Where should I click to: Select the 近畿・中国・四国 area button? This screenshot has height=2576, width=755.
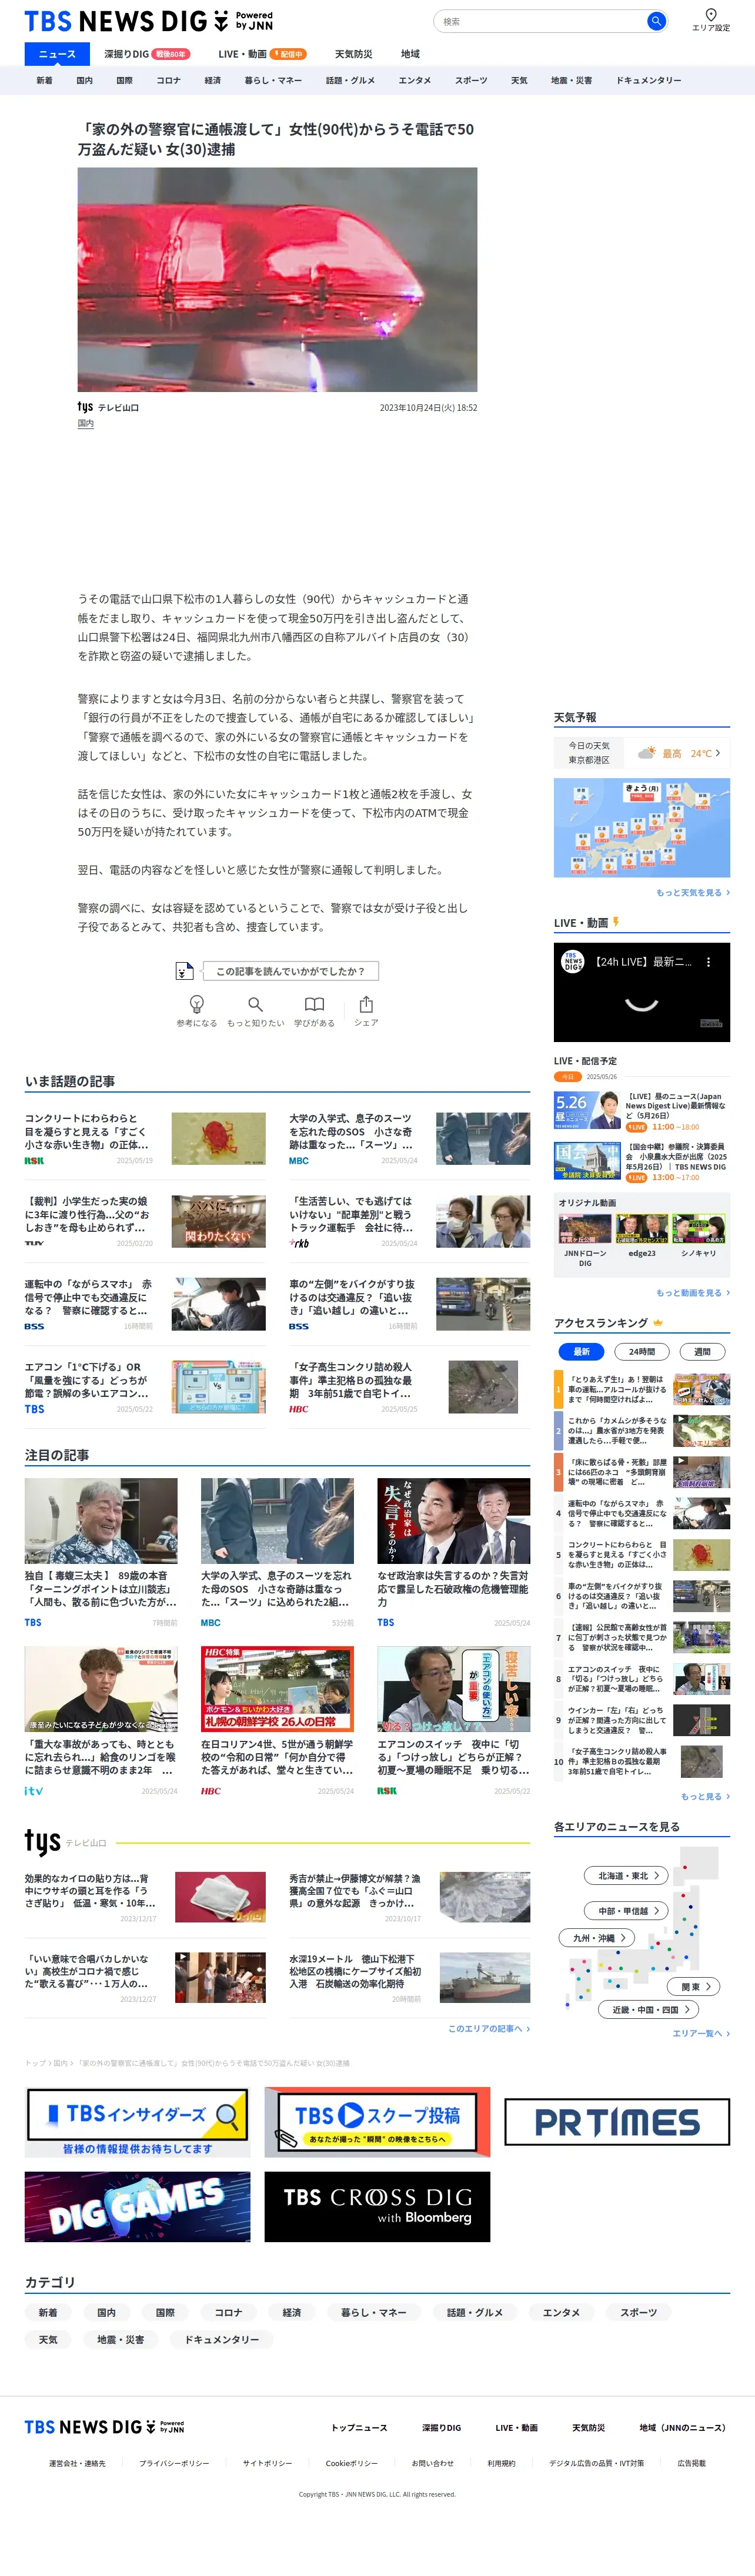click(648, 2009)
